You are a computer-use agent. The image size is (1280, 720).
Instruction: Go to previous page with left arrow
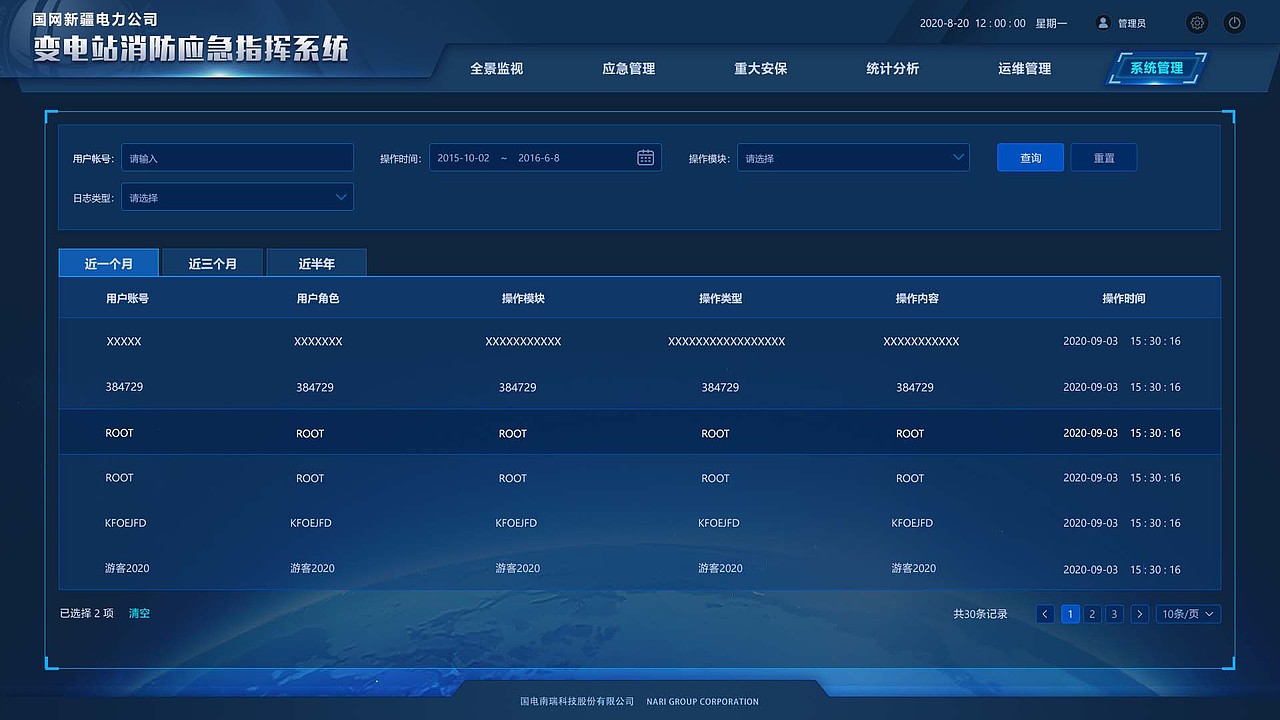tap(1045, 613)
